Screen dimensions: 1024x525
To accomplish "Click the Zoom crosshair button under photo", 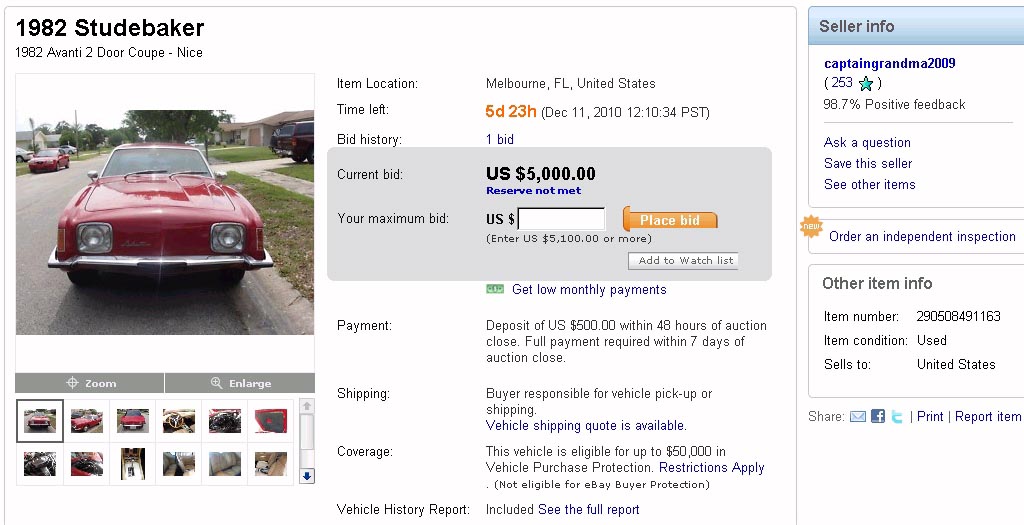I will point(90,383).
